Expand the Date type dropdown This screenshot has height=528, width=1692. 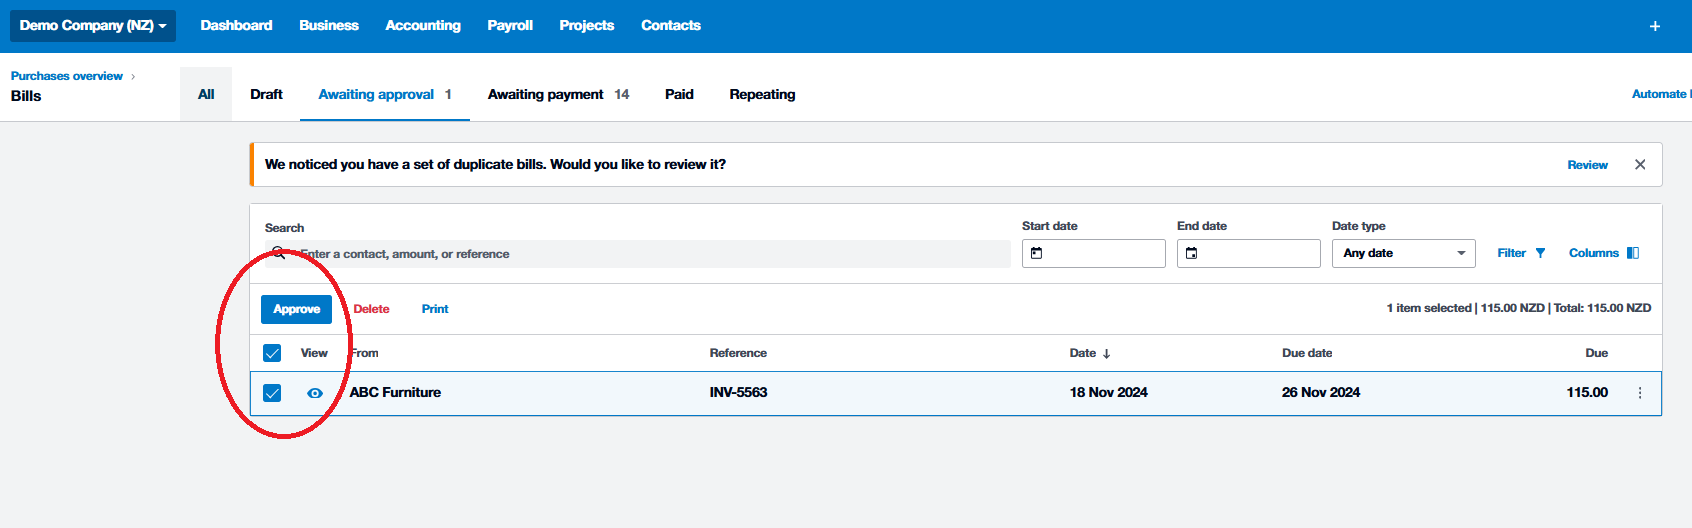[1403, 254]
